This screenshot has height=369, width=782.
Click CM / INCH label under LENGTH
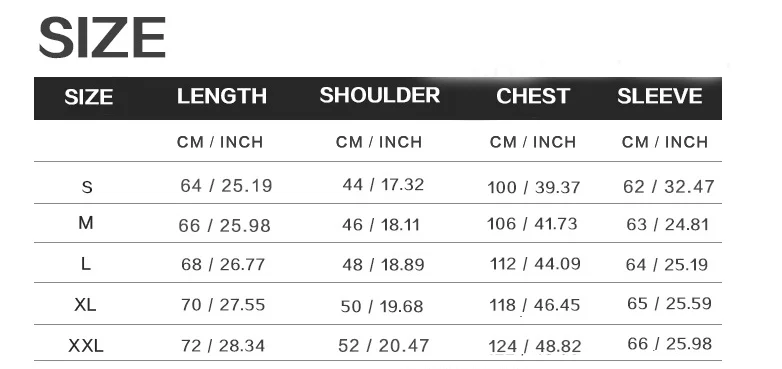coord(220,142)
